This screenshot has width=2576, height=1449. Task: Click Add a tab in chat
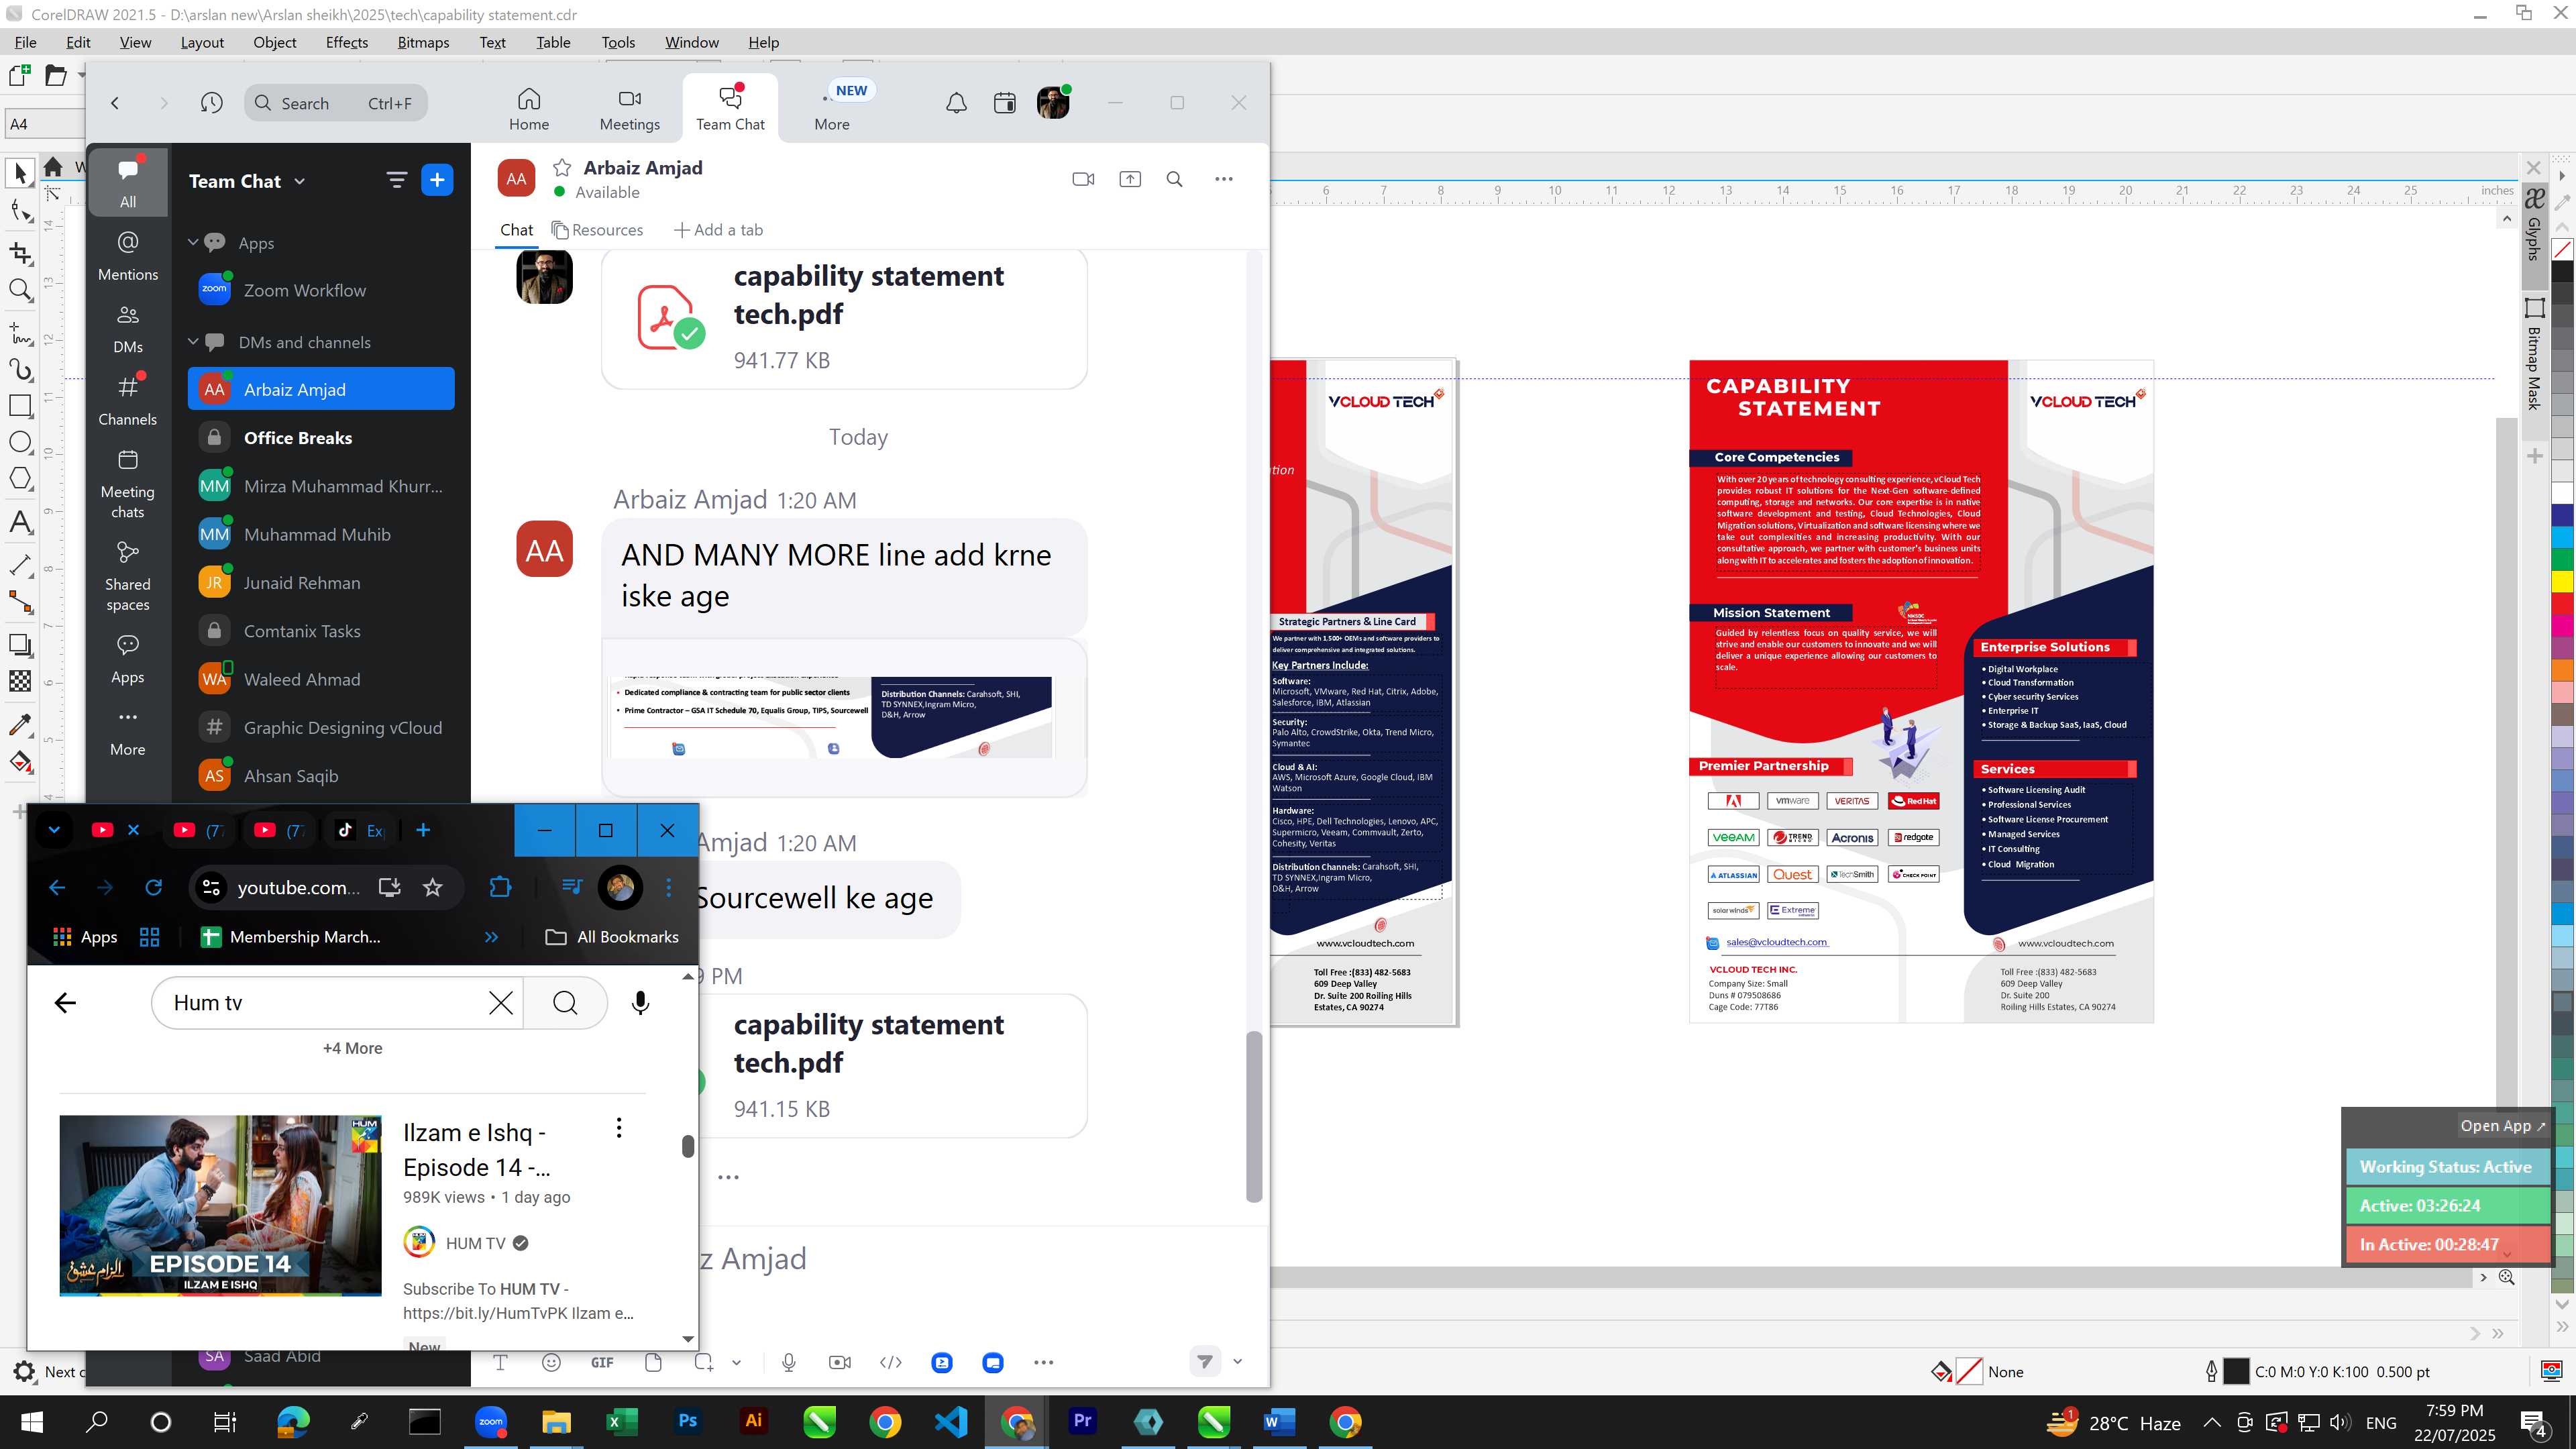pyautogui.click(x=718, y=230)
